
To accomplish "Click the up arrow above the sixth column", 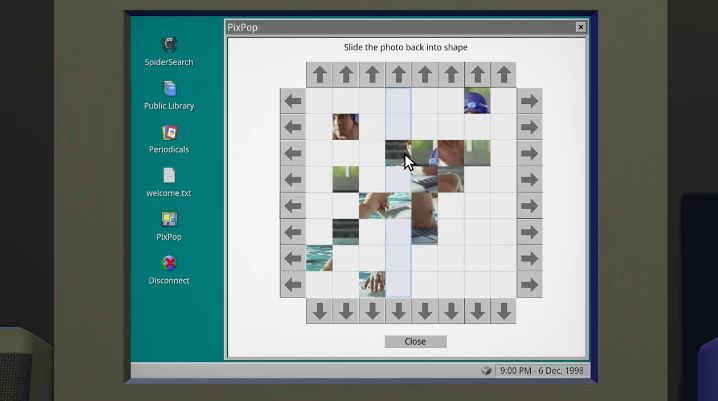I will click(x=451, y=75).
